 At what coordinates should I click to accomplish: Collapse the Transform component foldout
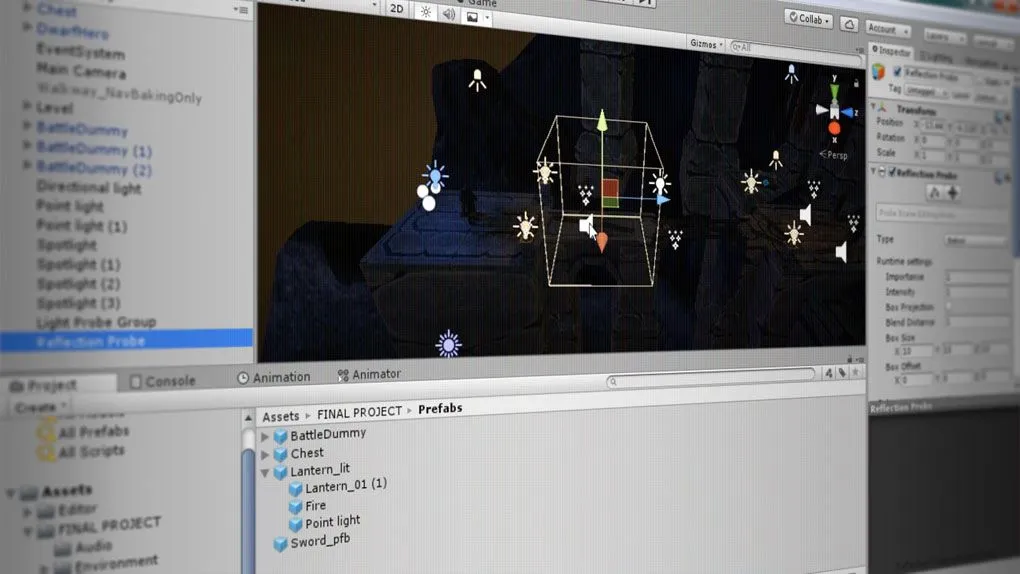coord(873,106)
